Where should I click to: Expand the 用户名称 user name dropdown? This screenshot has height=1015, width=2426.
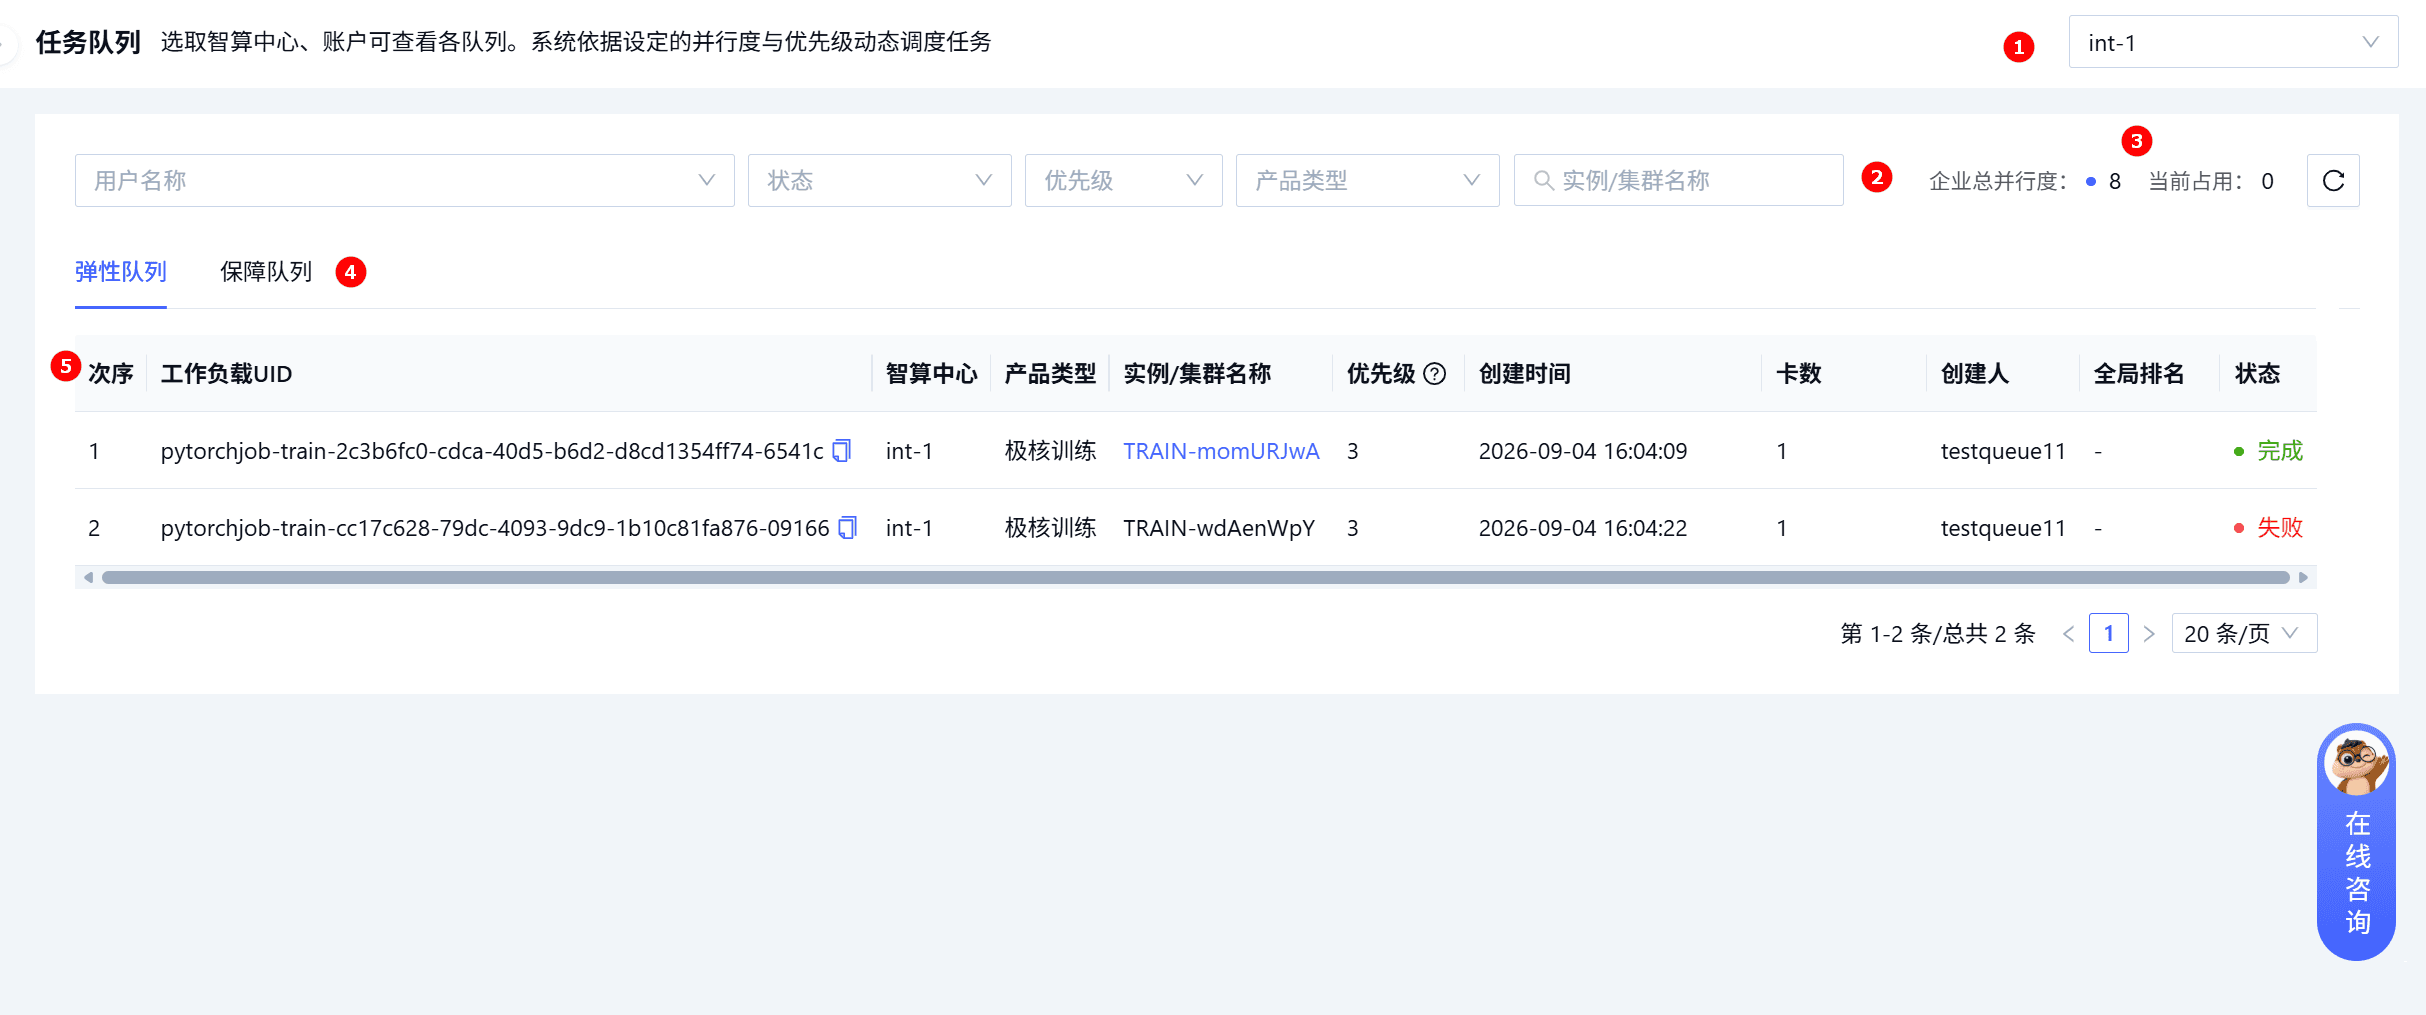tap(405, 181)
